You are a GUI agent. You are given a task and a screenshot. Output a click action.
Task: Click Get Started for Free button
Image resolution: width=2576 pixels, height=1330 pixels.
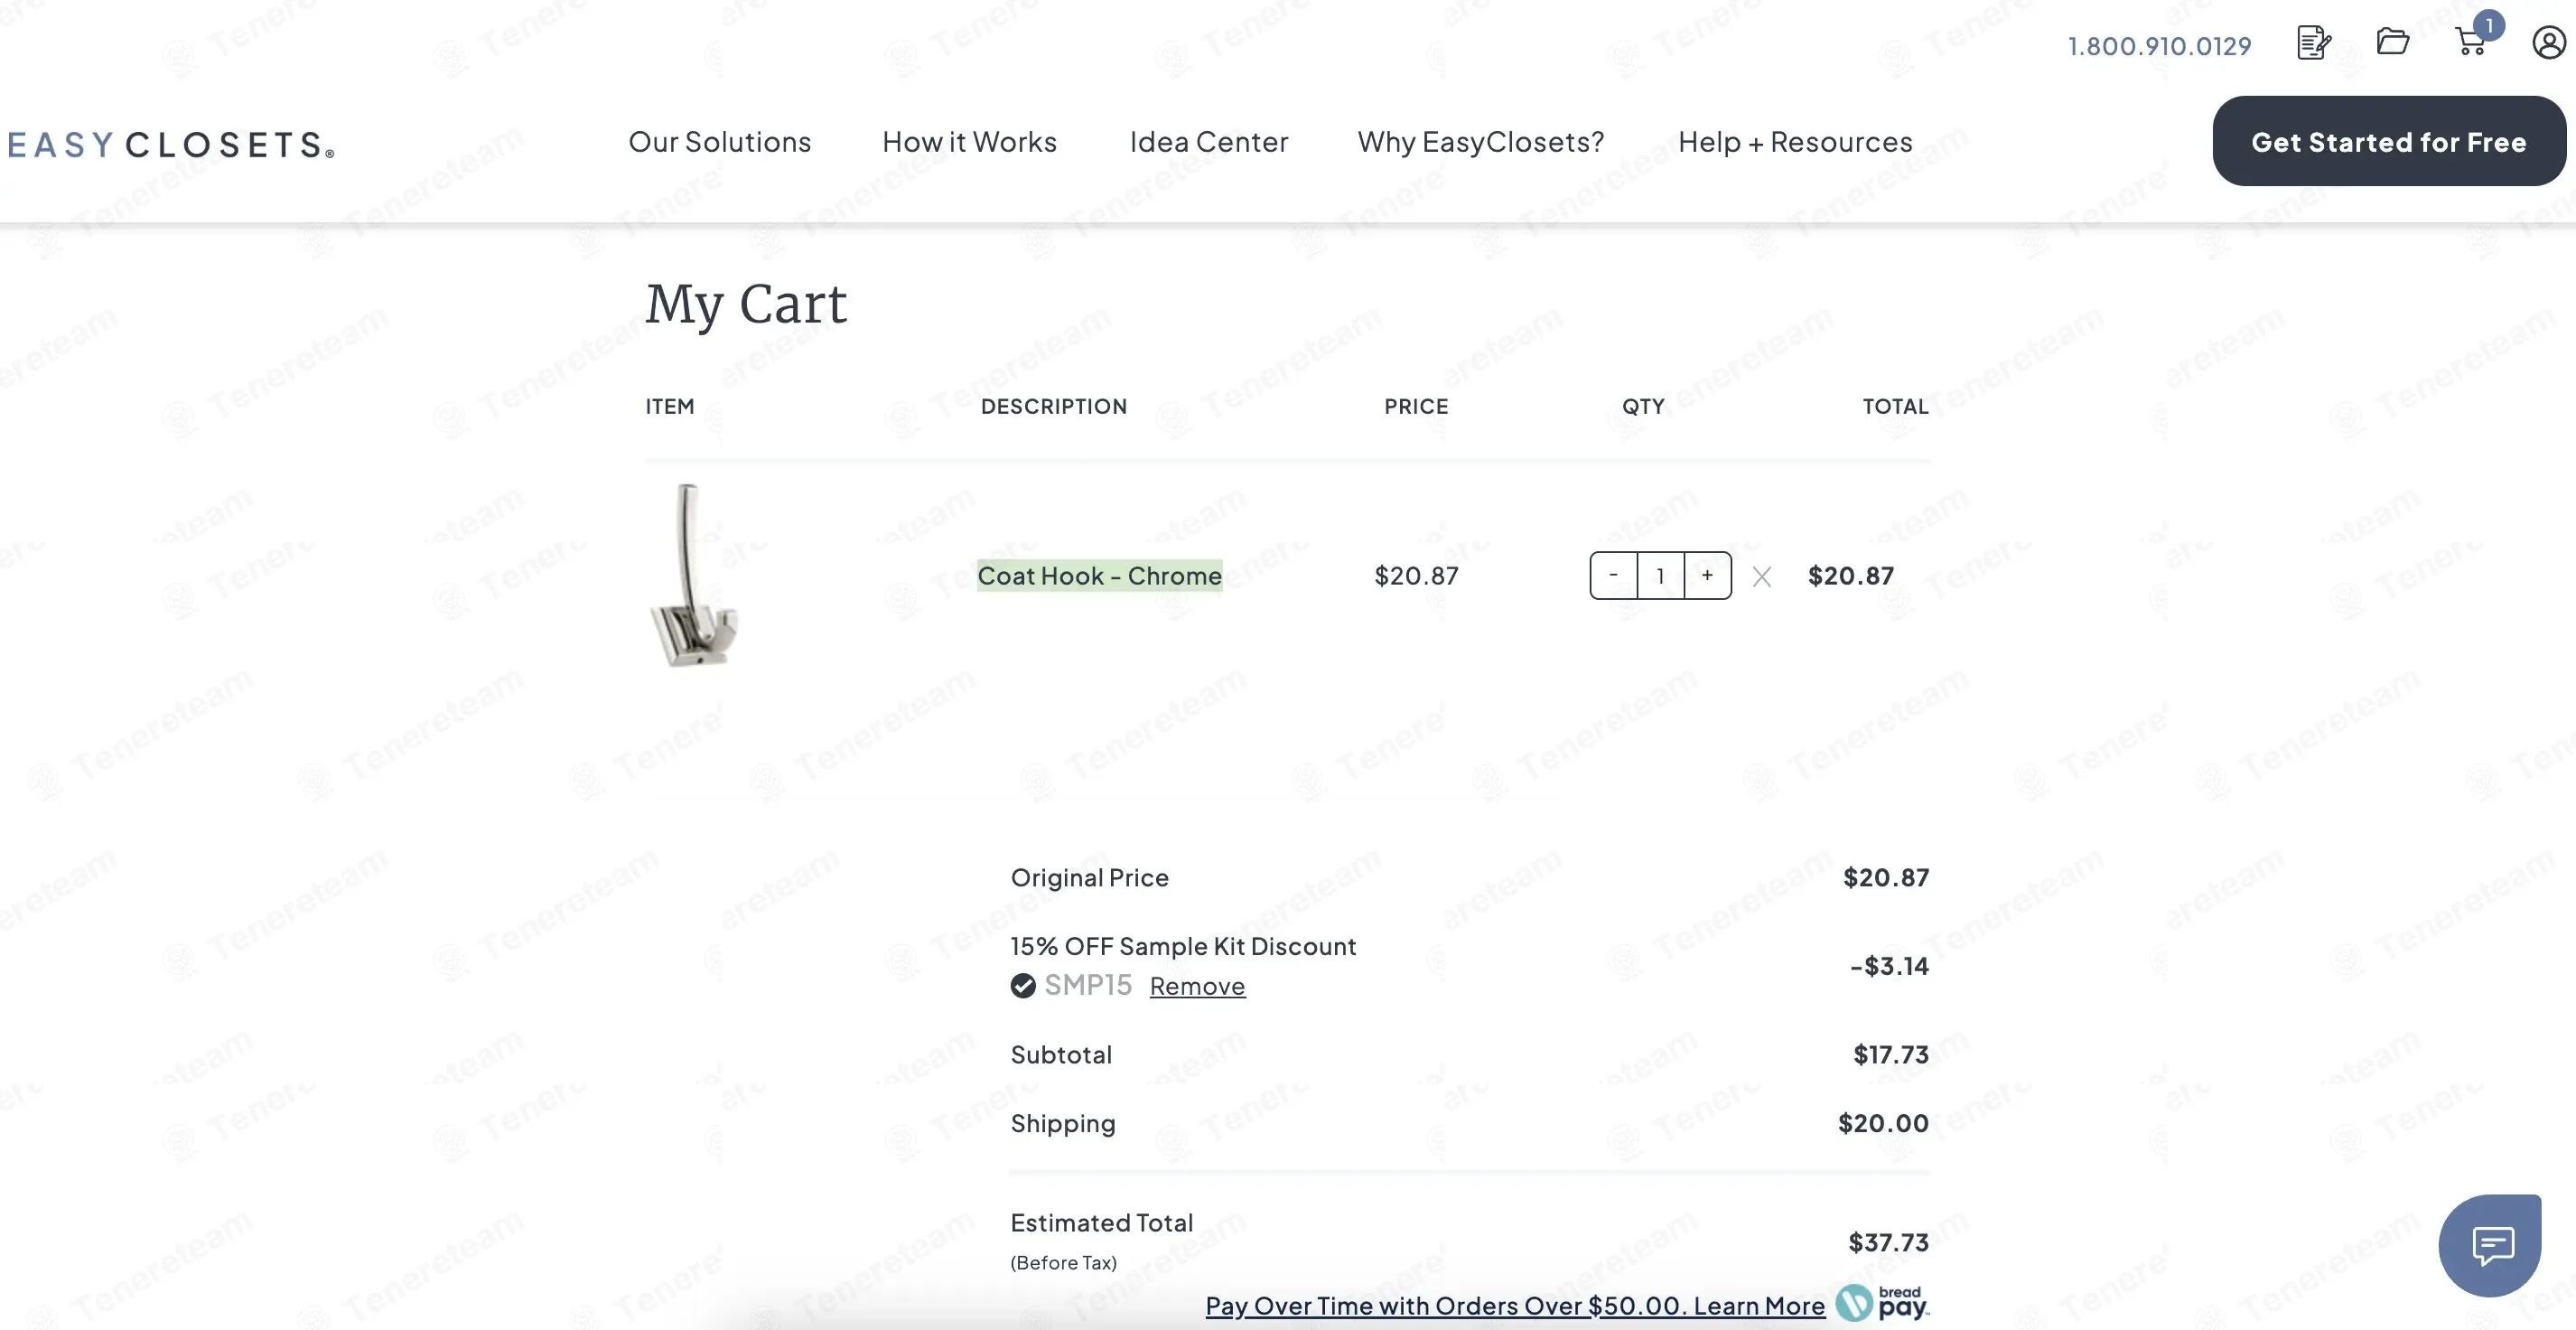(x=2389, y=141)
